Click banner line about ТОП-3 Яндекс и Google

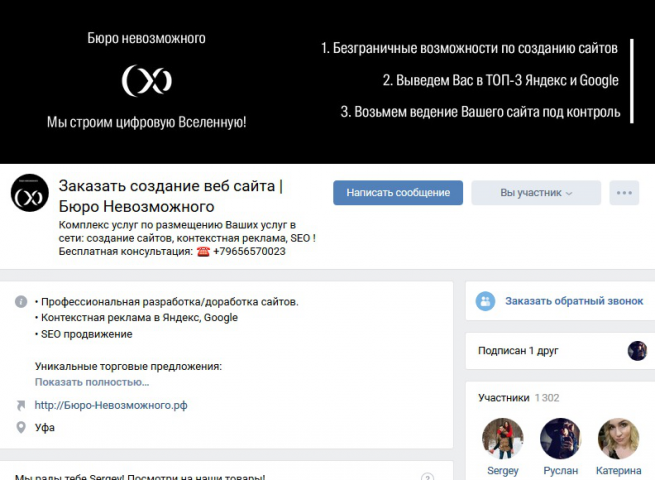coord(500,80)
